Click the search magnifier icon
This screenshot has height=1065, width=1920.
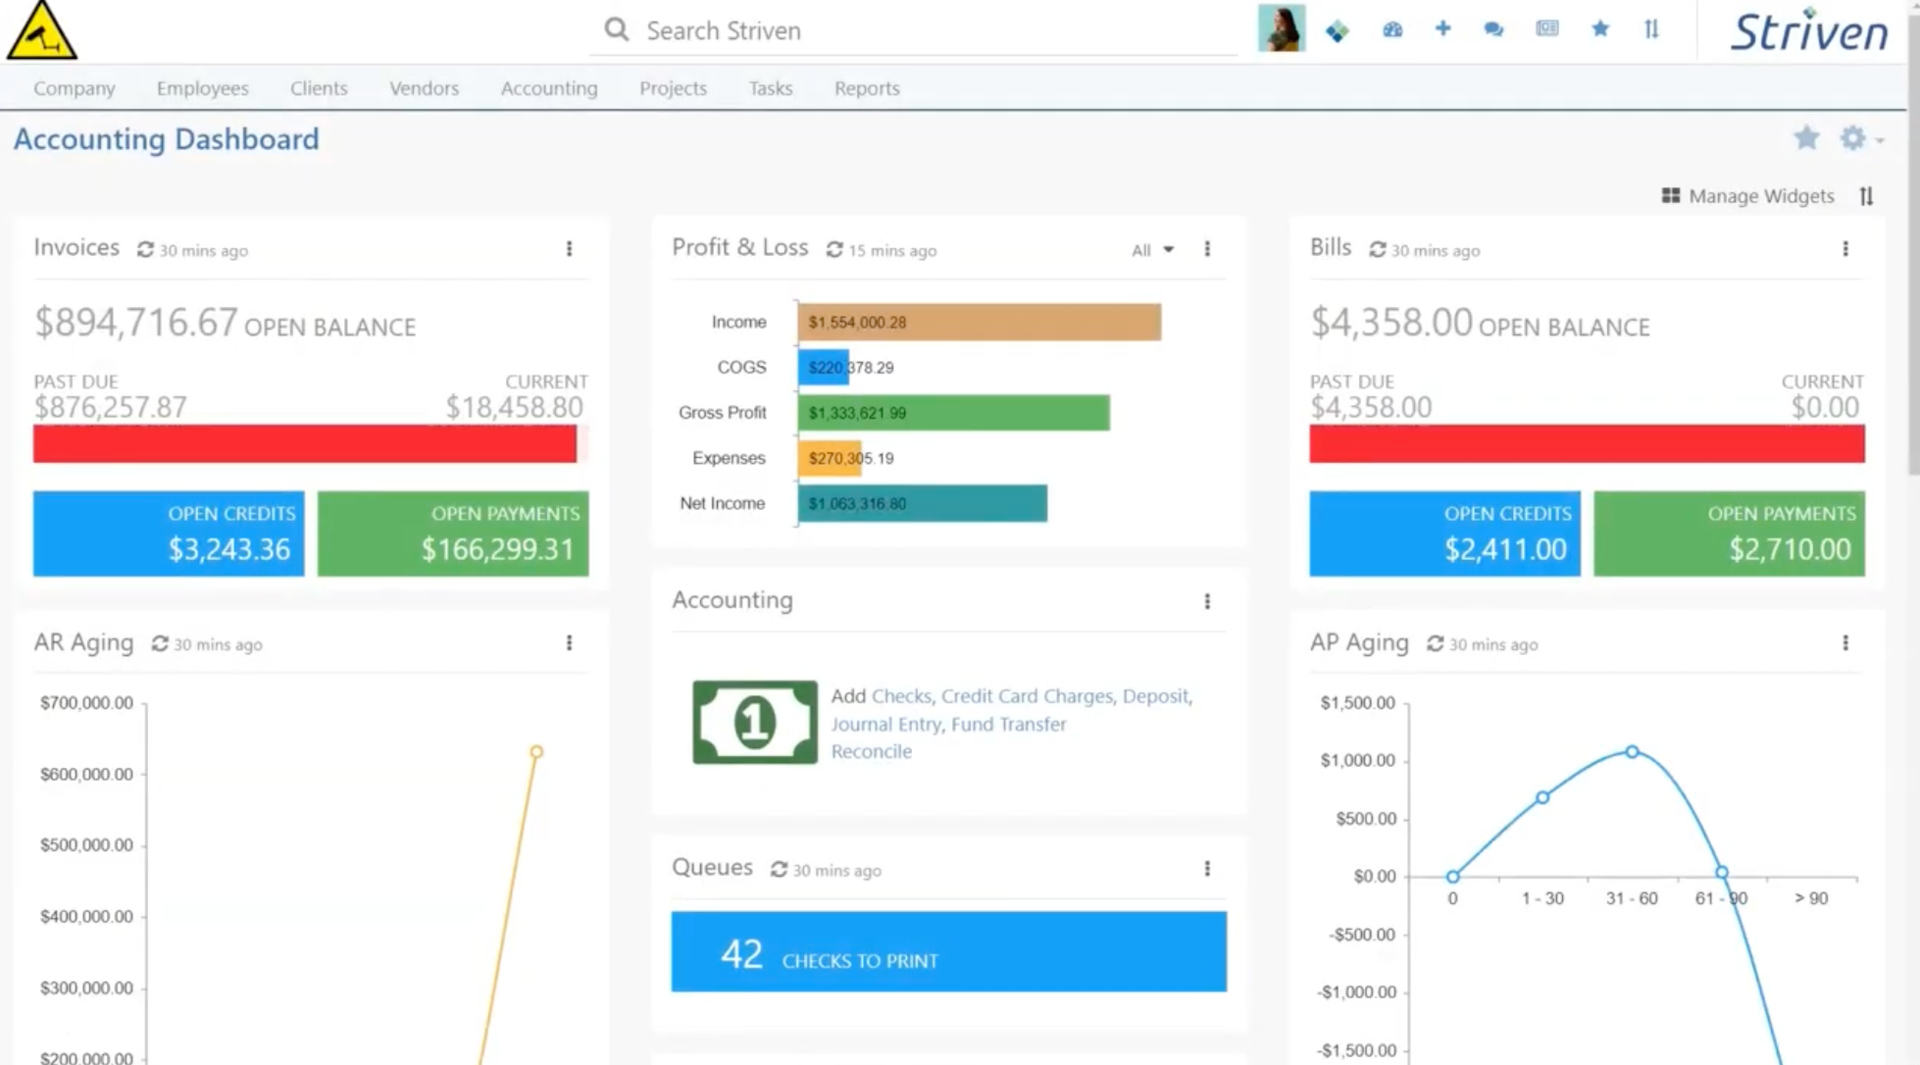[x=616, y=30]
